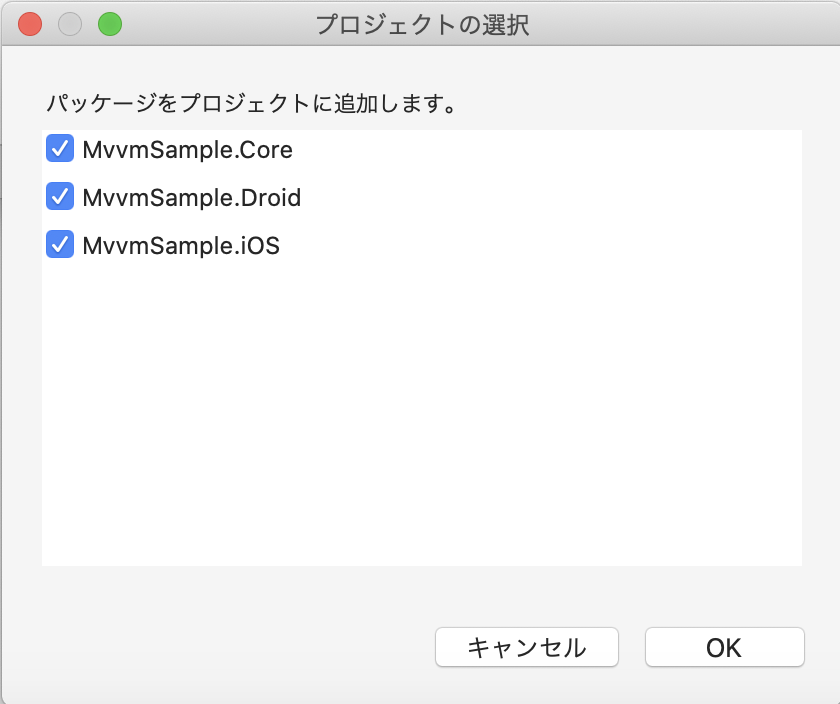
Task: Disable the MvvmSample.iOS package selection
Action: coord(60,244)
